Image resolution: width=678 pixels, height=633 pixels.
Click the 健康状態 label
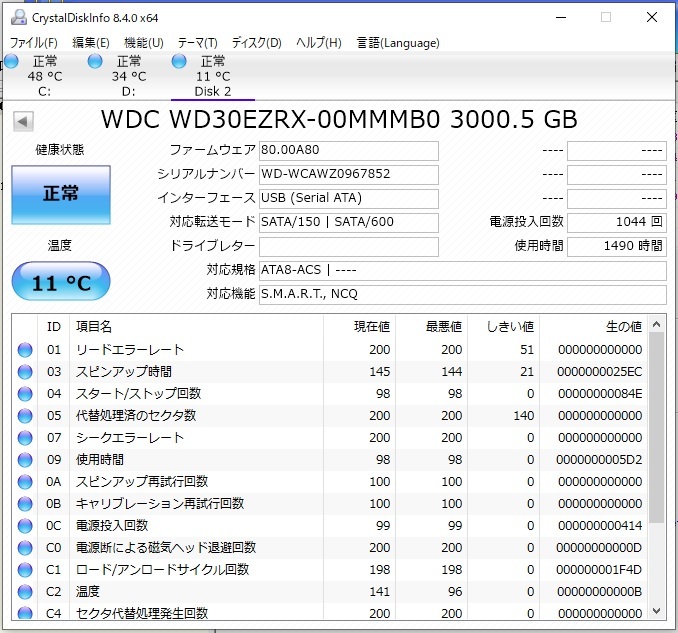pyautogui.click(x=60, y=150)
